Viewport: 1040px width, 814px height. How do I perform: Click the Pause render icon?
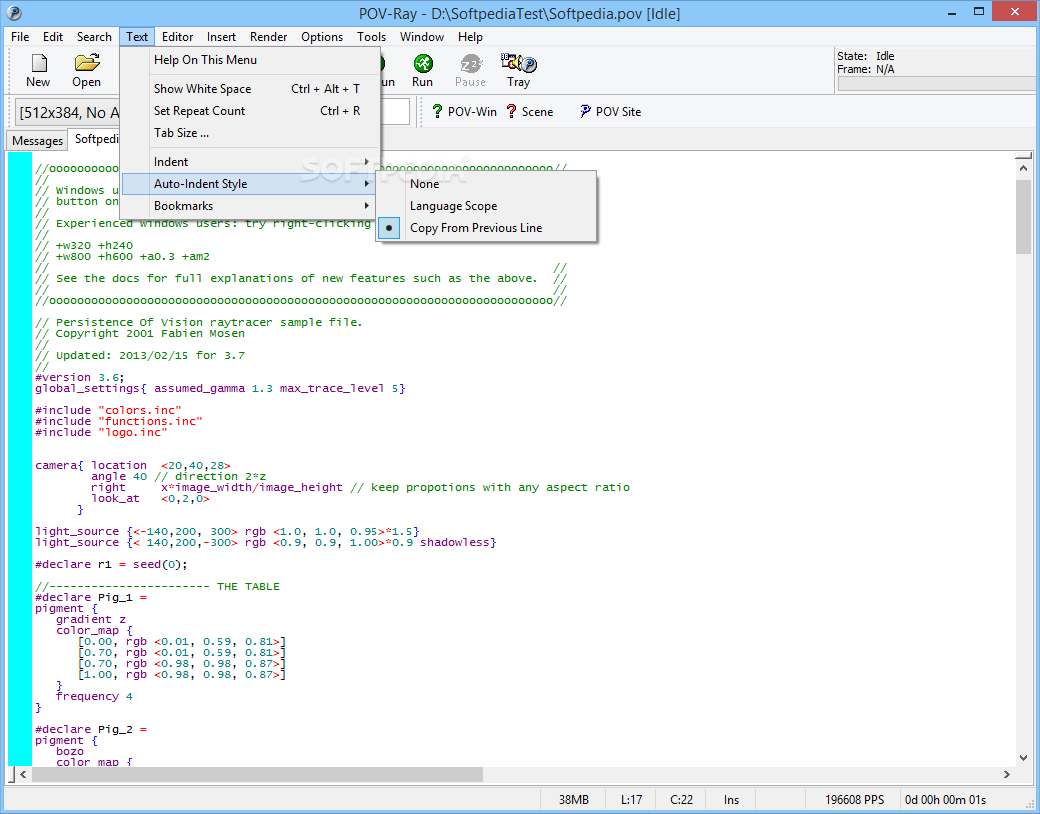click(470, 70)
